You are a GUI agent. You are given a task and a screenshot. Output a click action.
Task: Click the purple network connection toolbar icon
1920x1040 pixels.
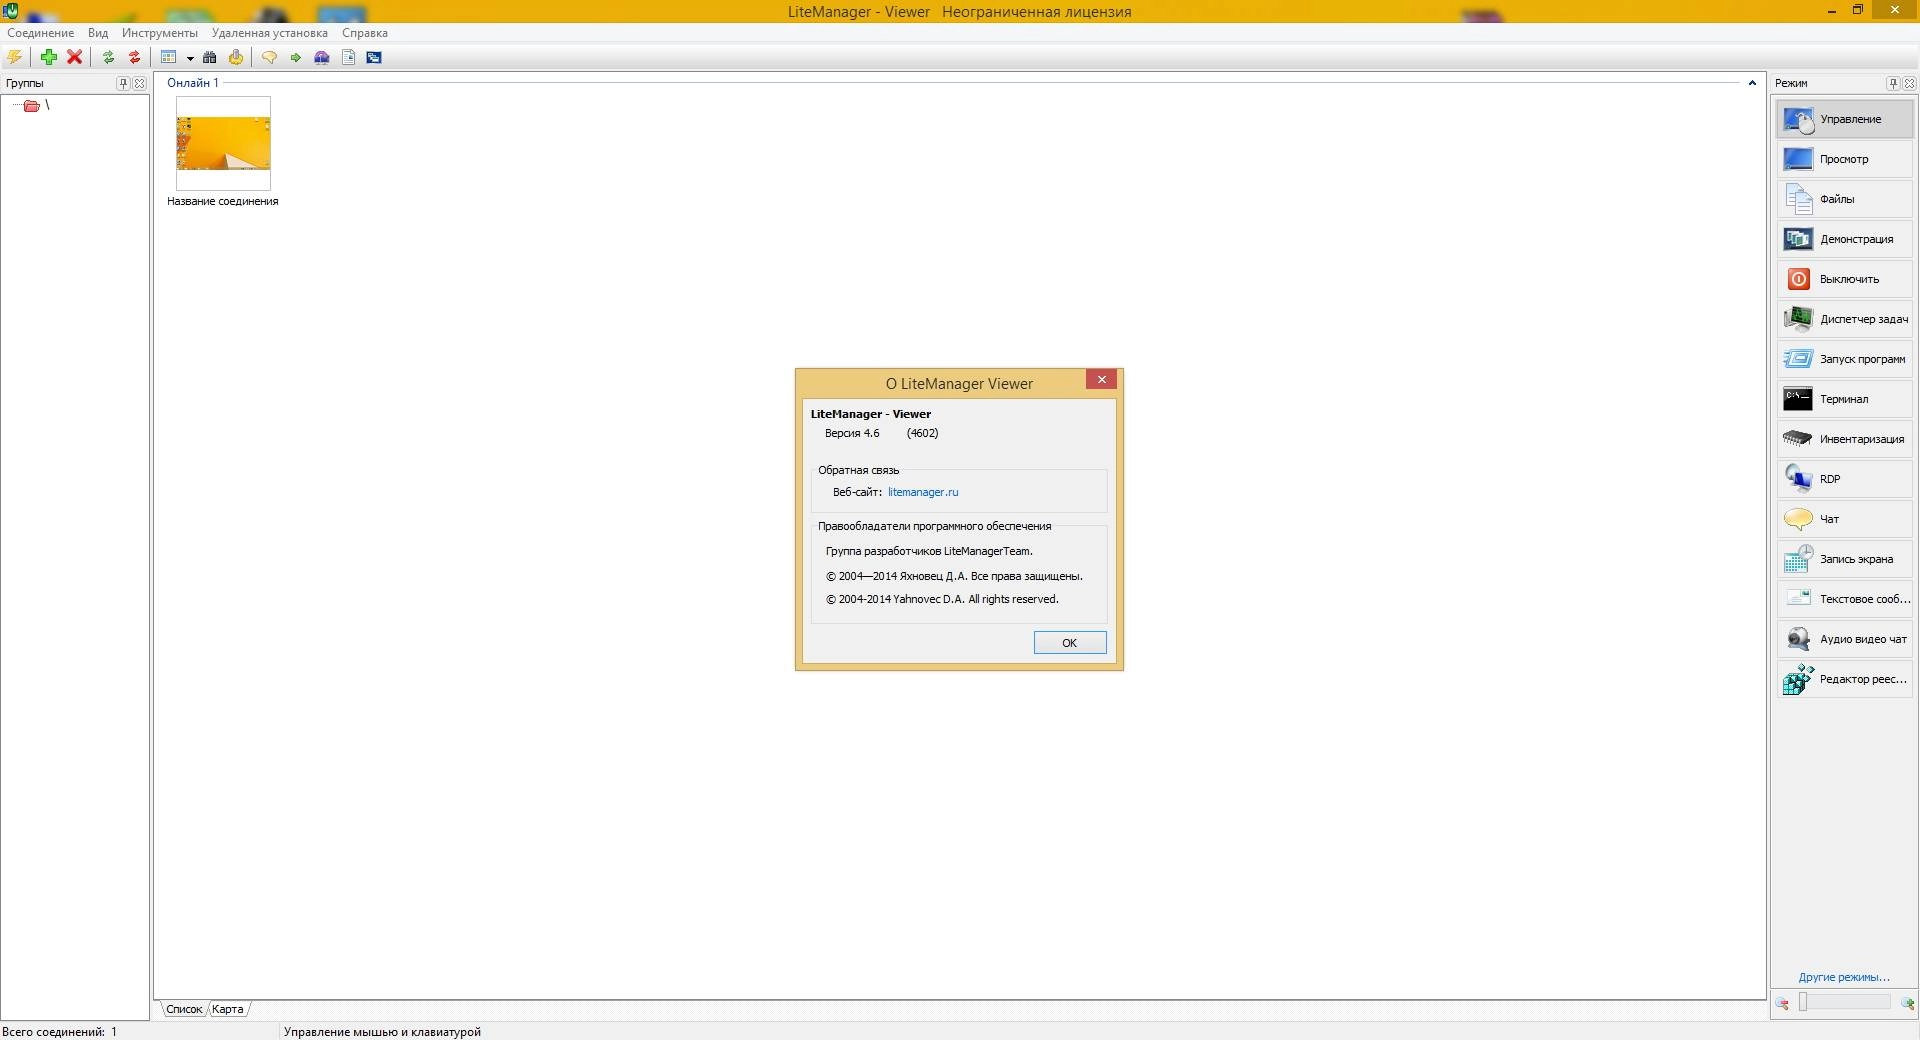pyautogui.click(x=322, y=57)
